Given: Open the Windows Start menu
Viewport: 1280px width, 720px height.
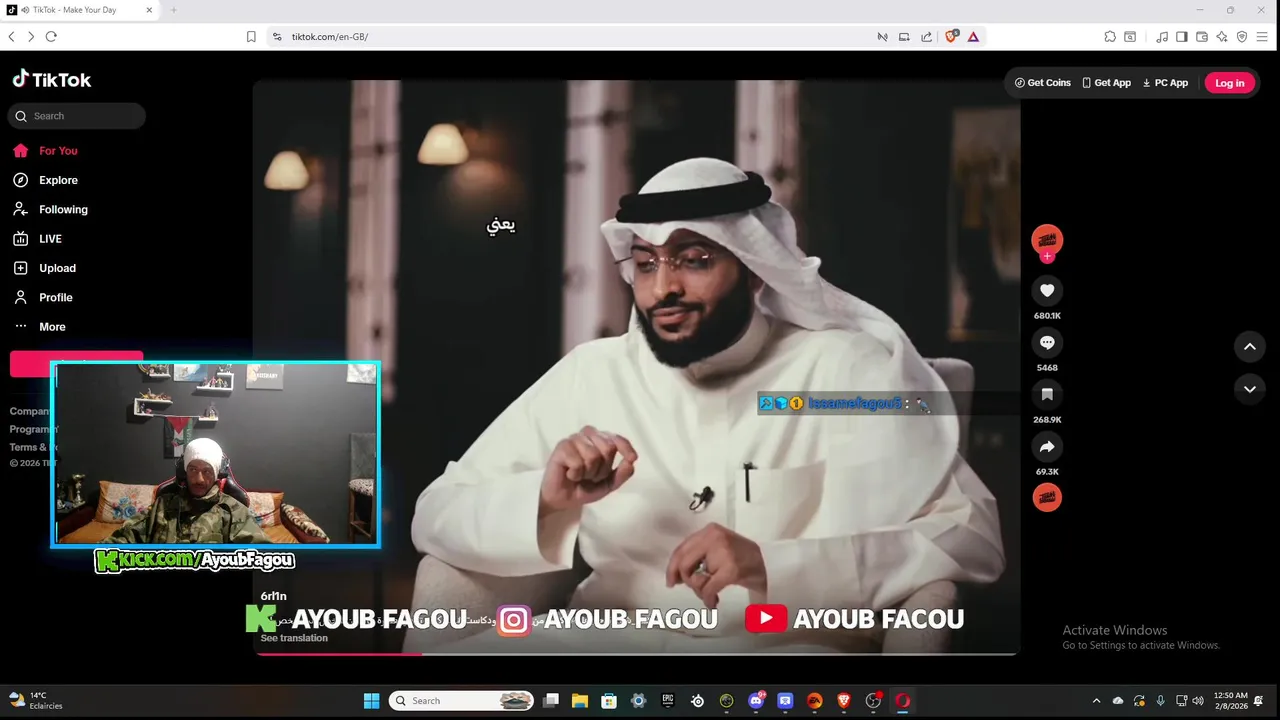Looking at the screenshot, I should tap(371, 701).
